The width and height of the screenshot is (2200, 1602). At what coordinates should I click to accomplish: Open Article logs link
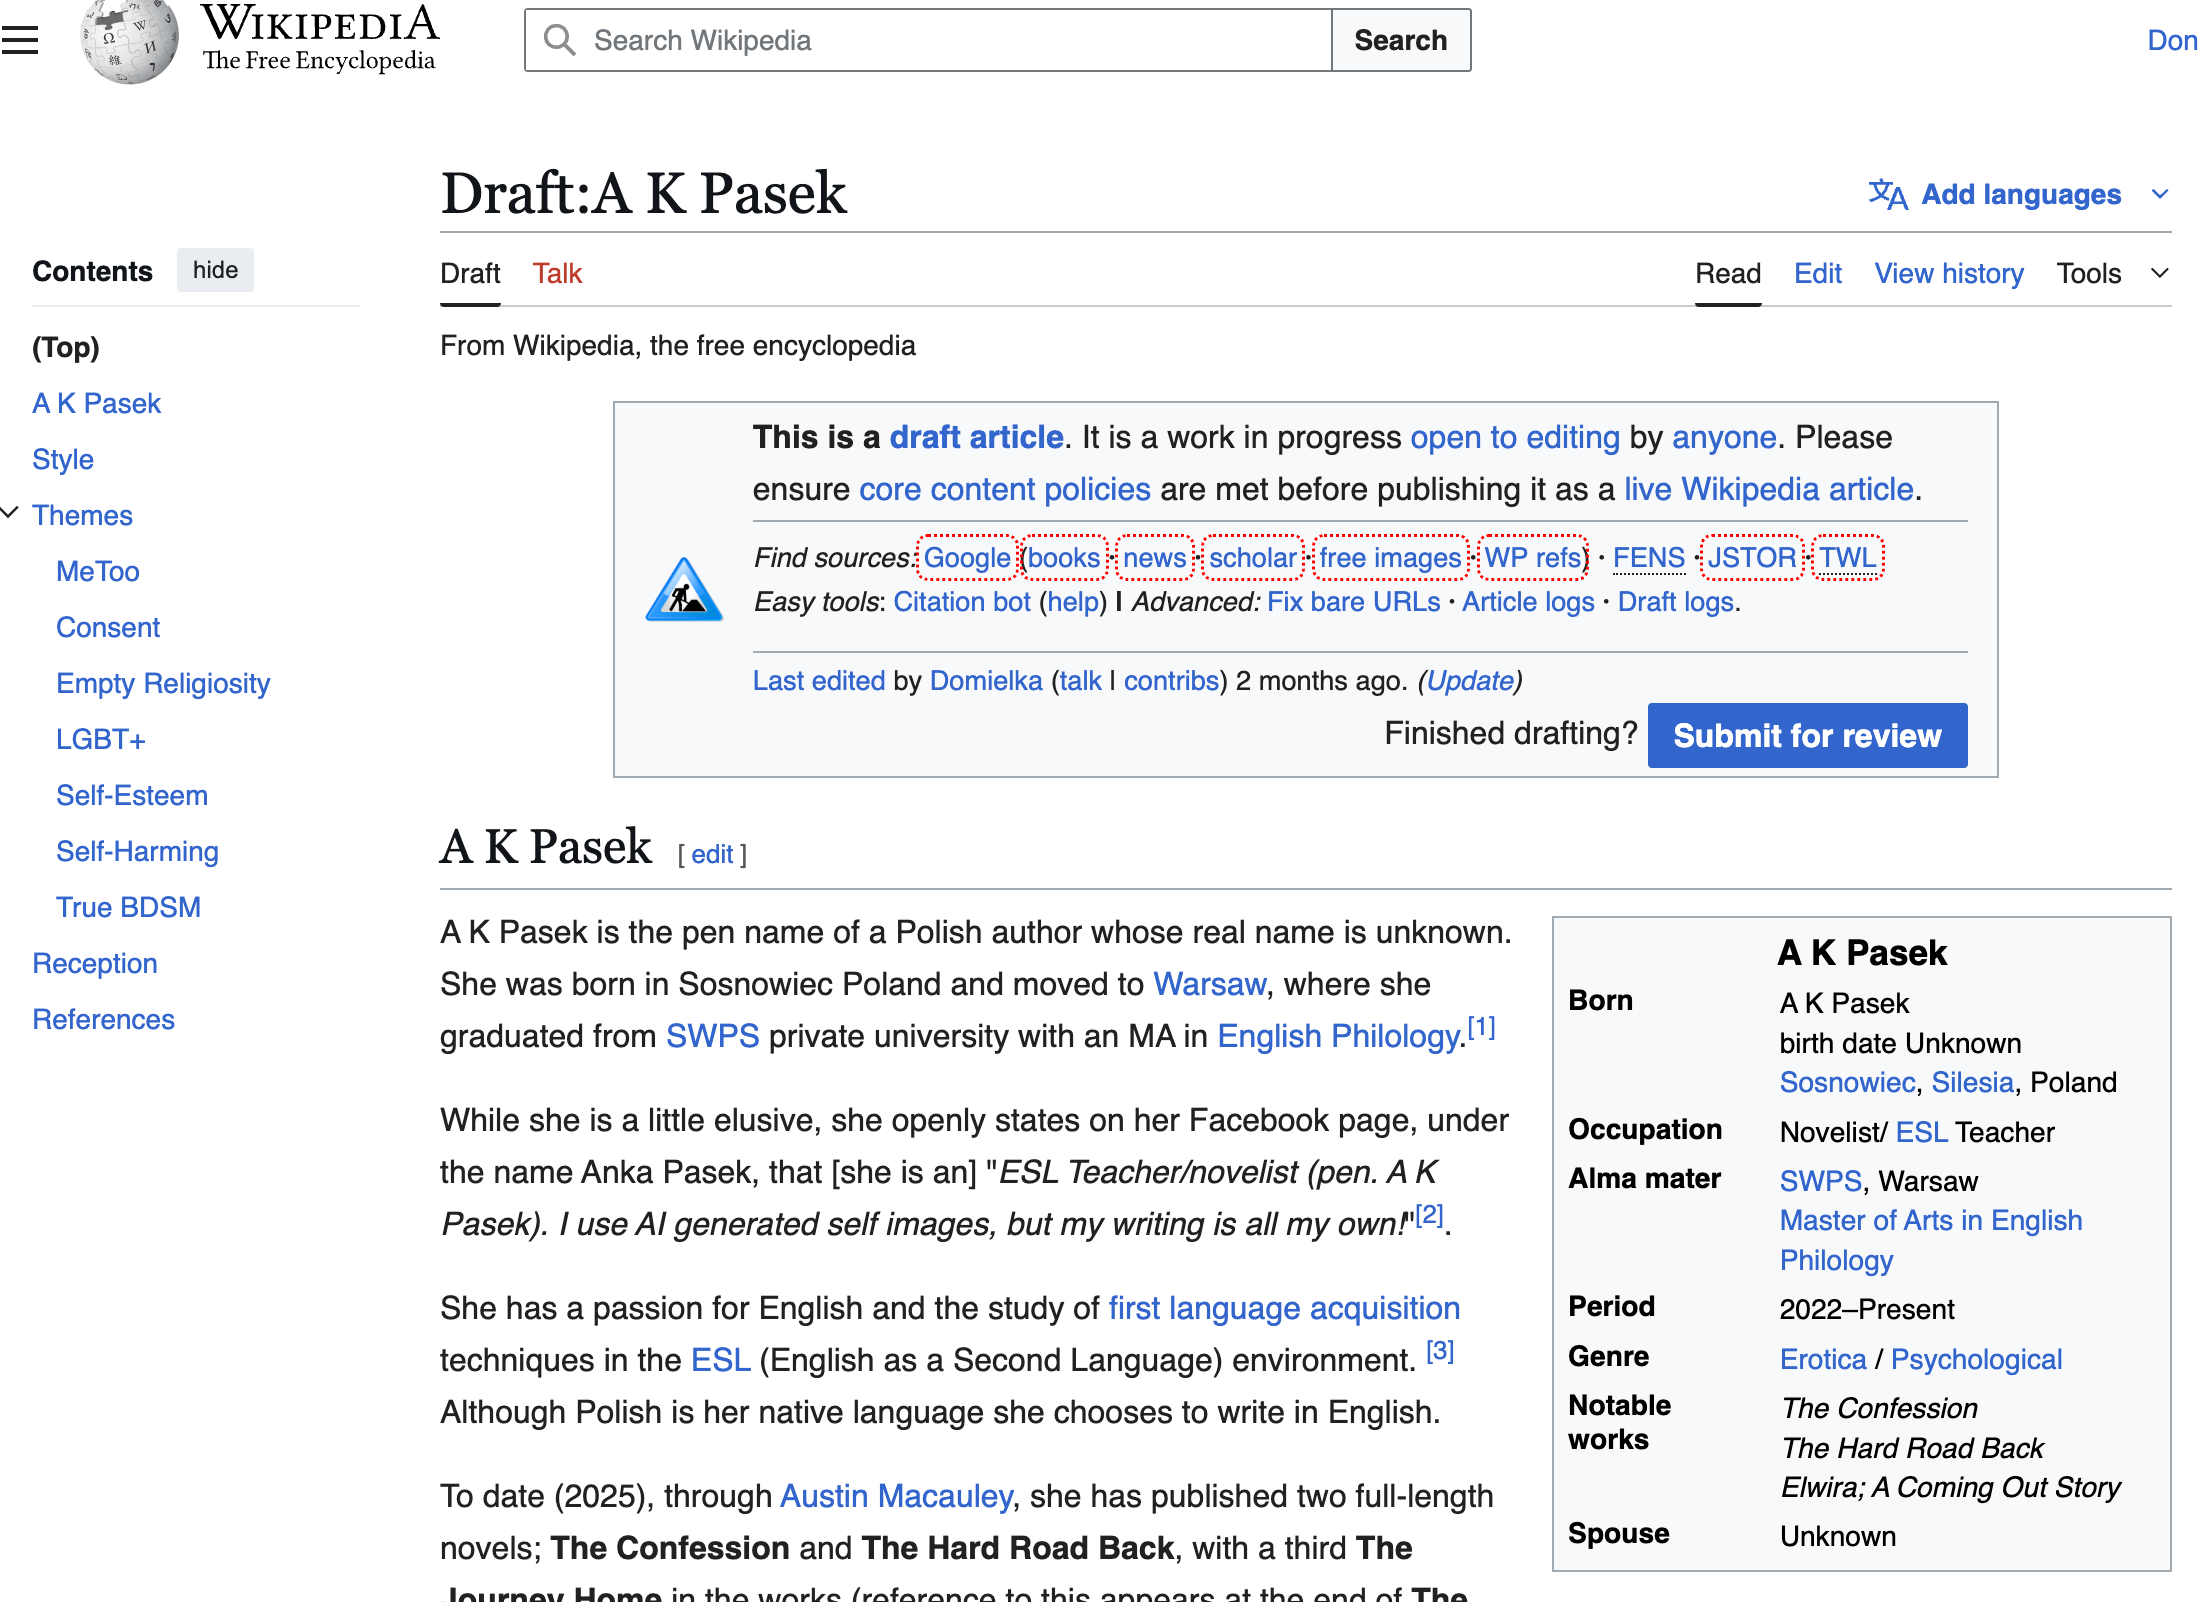coord(1528,602)
